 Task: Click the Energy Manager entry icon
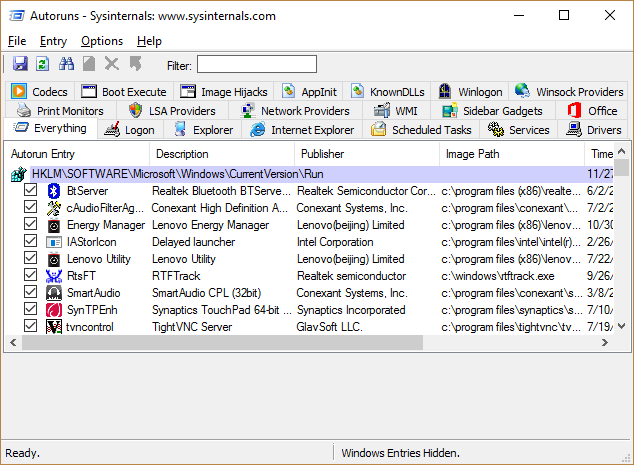[54, 225]
